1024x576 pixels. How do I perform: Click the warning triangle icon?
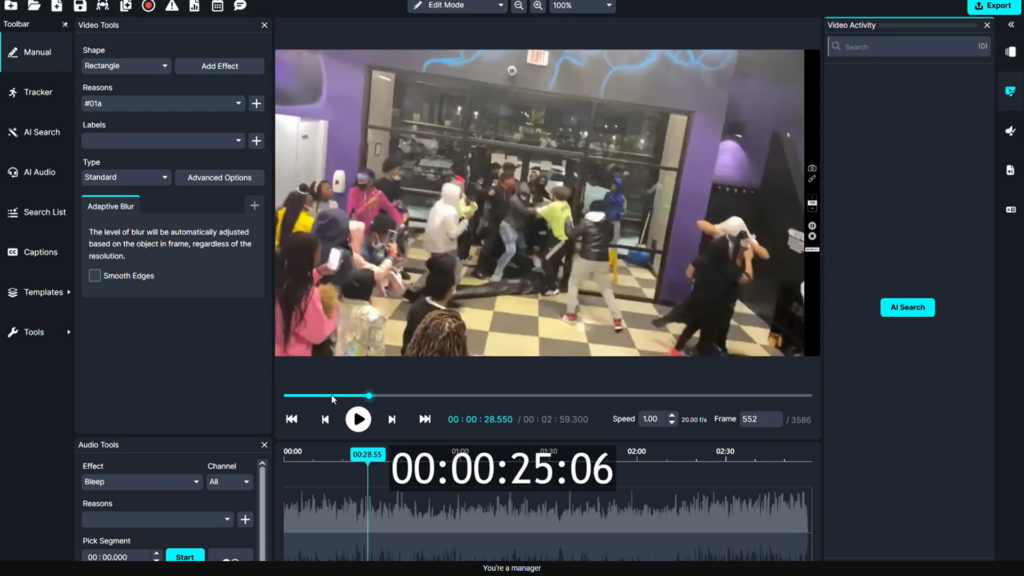pos(172,5)
